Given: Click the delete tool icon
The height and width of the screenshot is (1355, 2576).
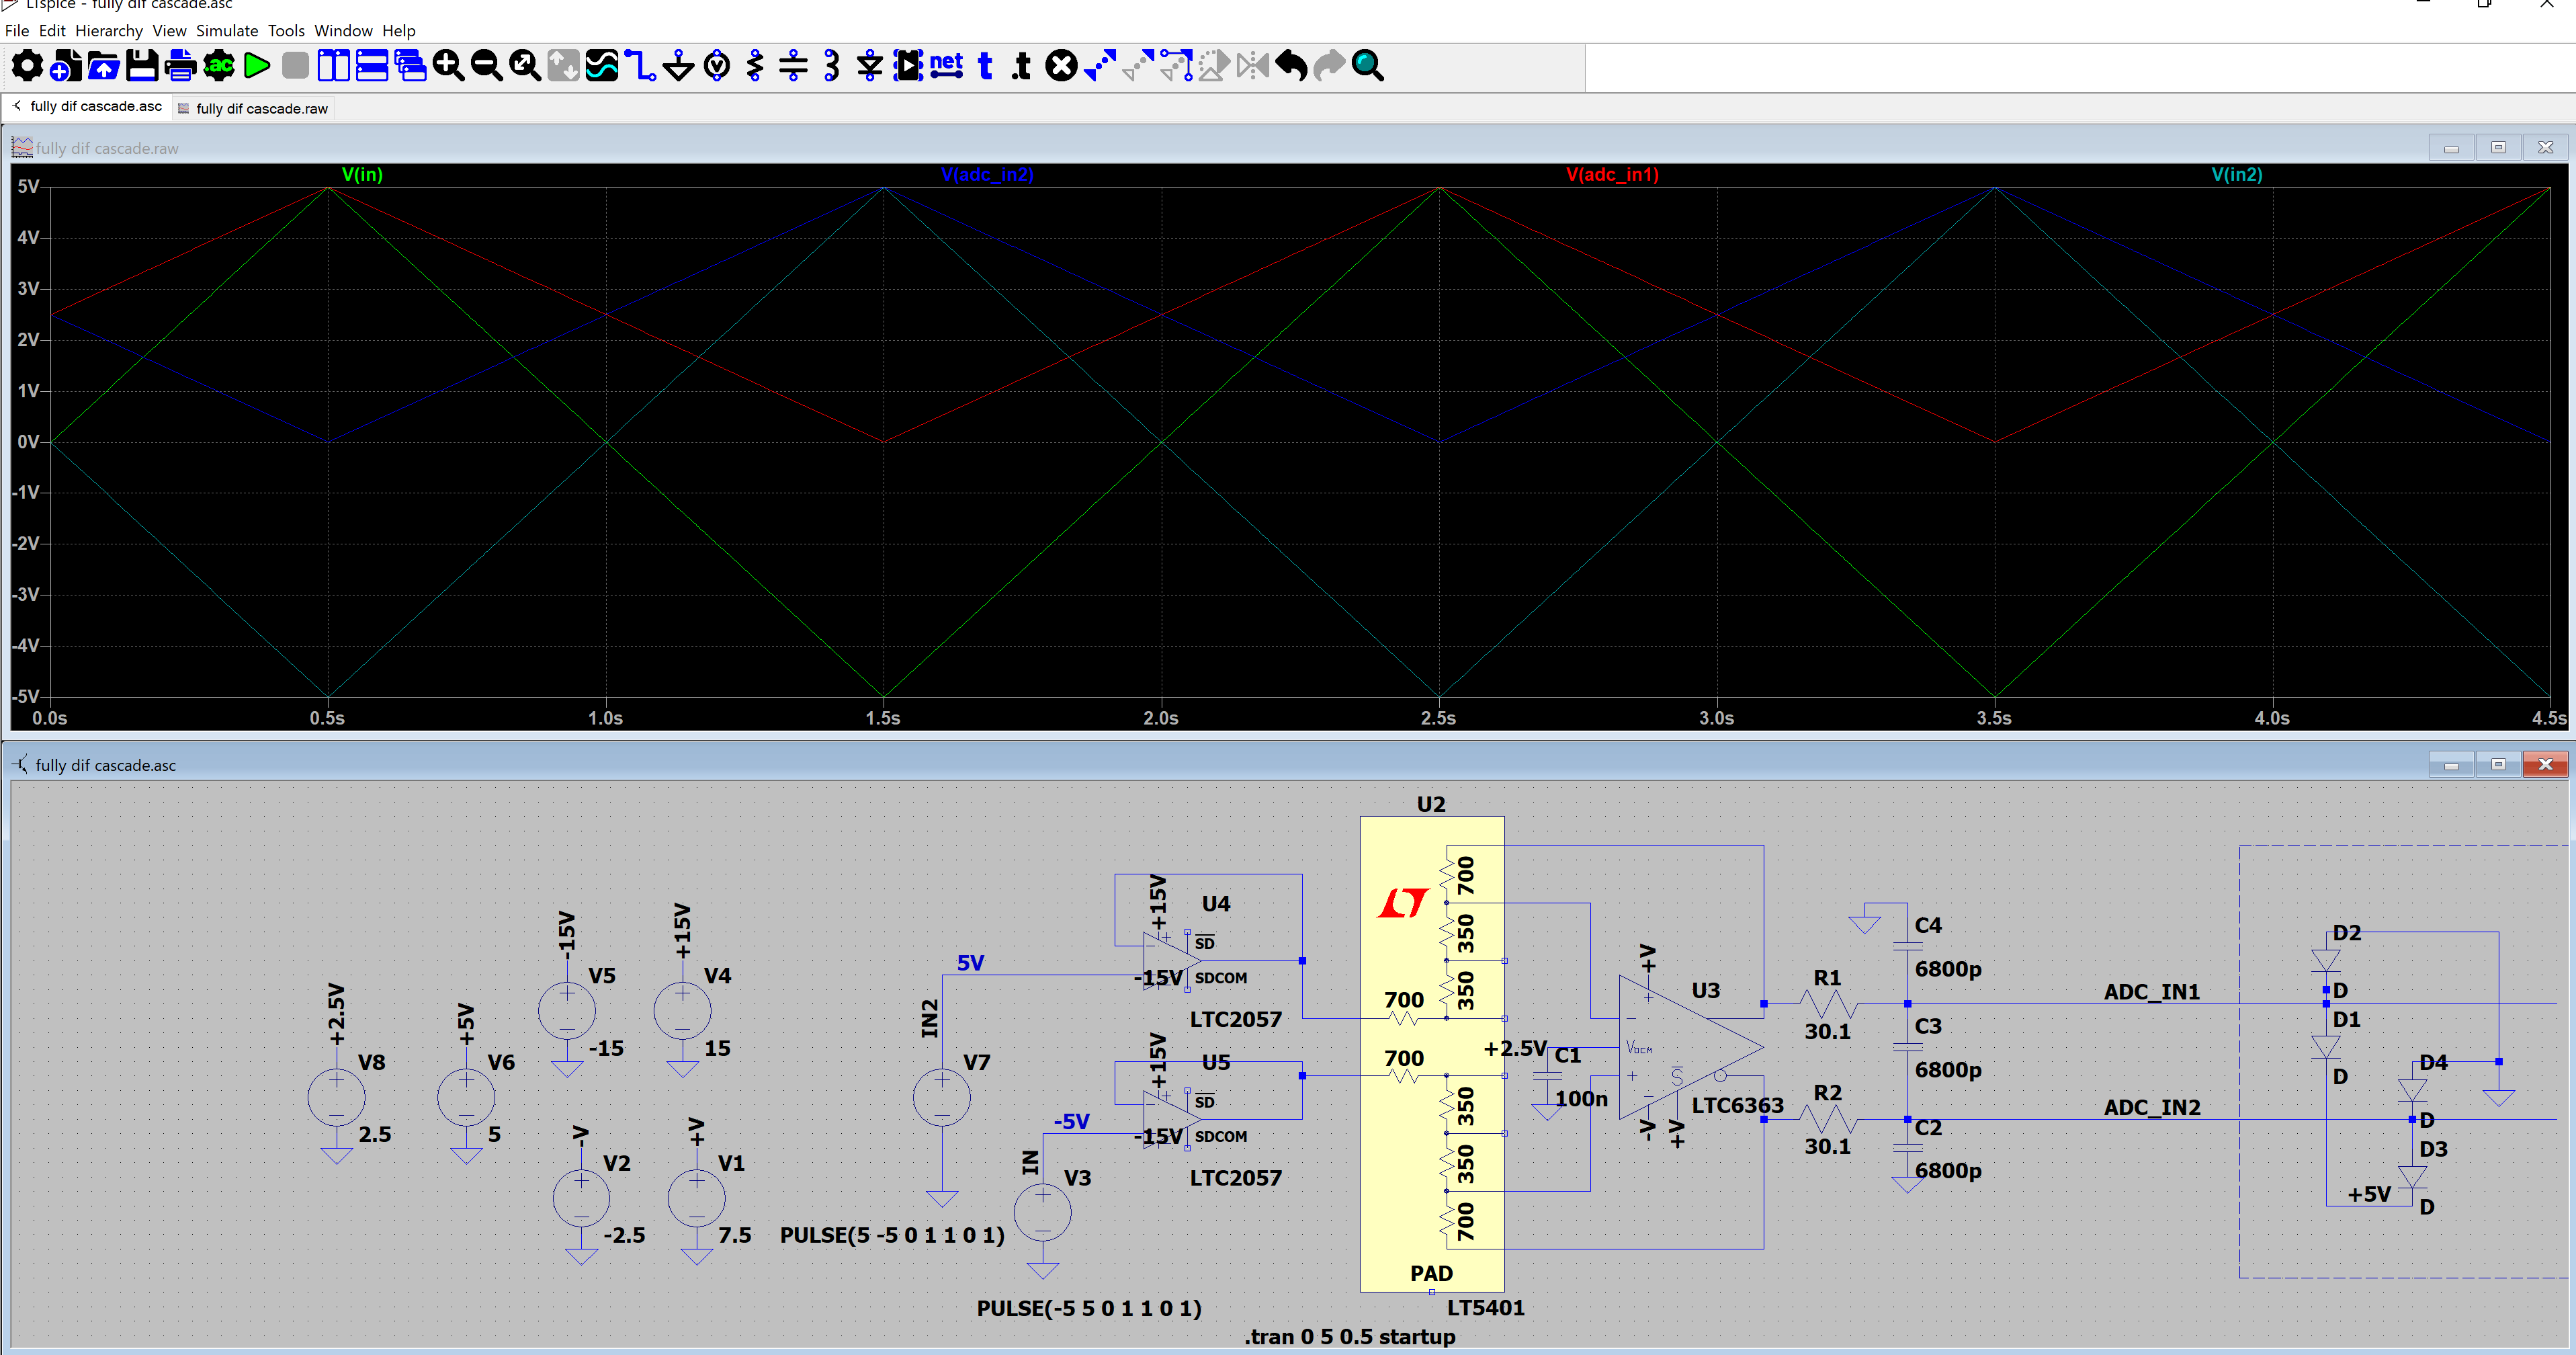Looking at the screenshot, I should coord(1061,66).
